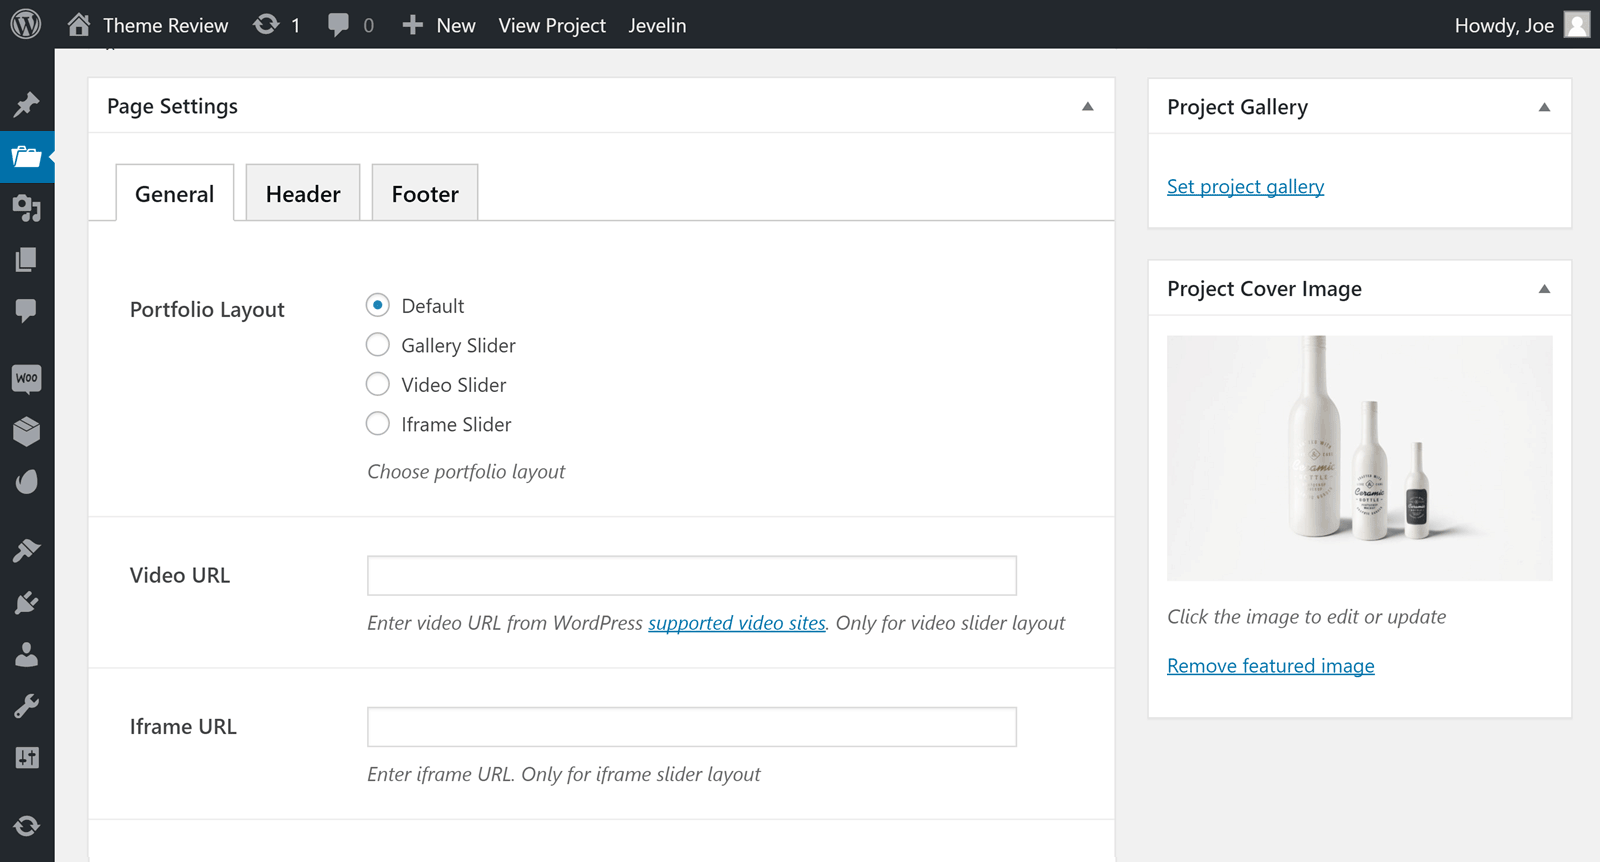This screenshot has height=862, width=1600.
Task: Collapse the Project Cover Image panel
Action: (x=1544, y=289)
